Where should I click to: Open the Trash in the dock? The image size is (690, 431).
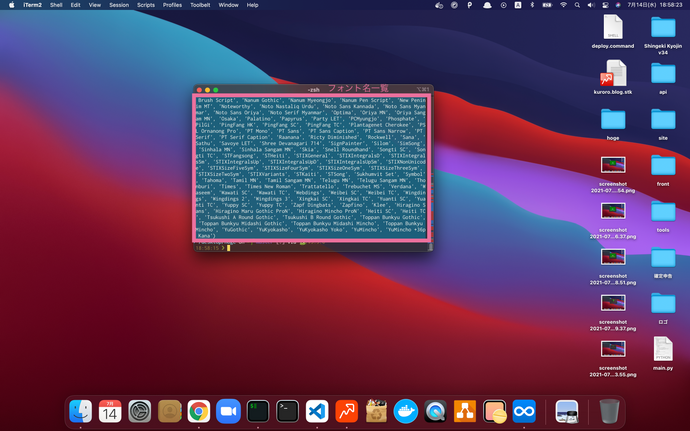[609, 411]
